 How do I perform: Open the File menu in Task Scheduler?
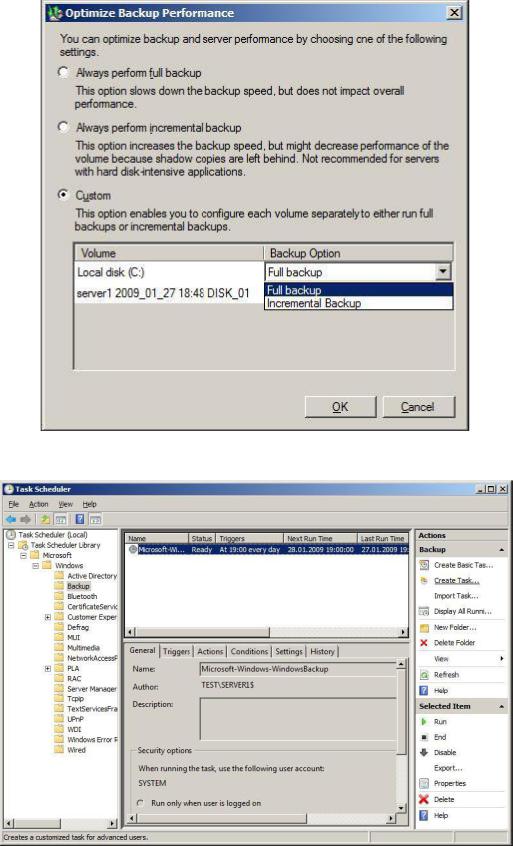[13, 504]
